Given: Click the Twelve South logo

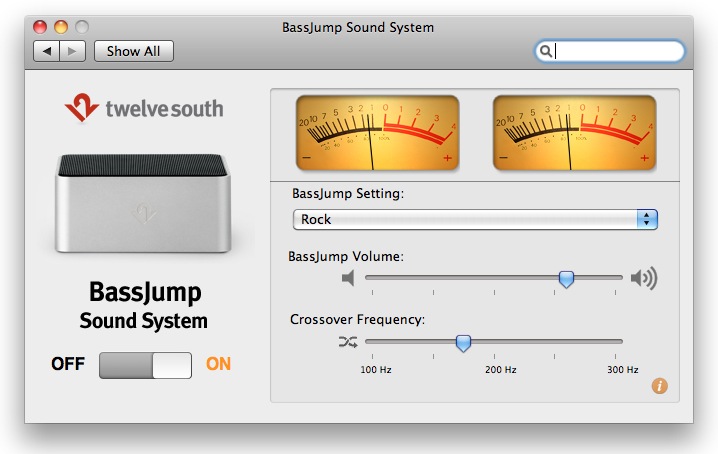Looking at the screenshot, I should (x=143, y=109).
